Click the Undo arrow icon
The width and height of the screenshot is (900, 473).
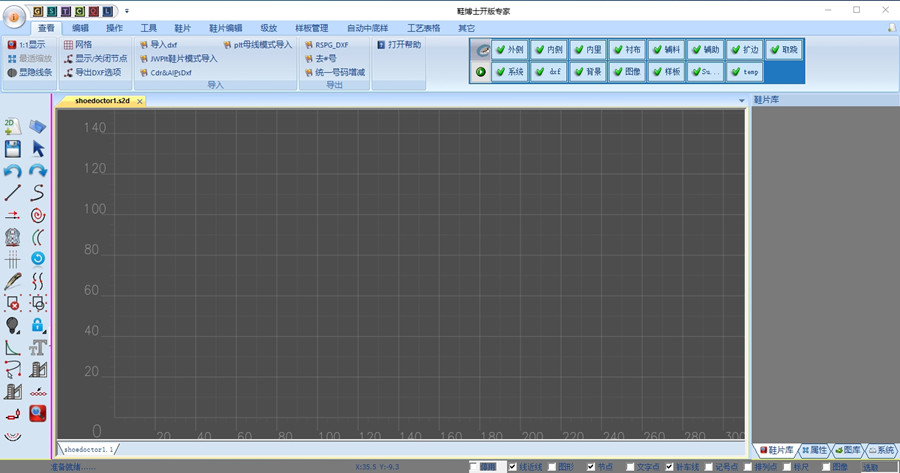click(x=13, y=171)
